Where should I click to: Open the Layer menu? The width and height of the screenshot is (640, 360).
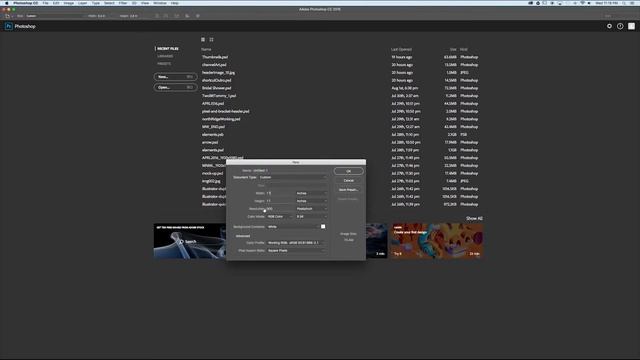[82, 3]
